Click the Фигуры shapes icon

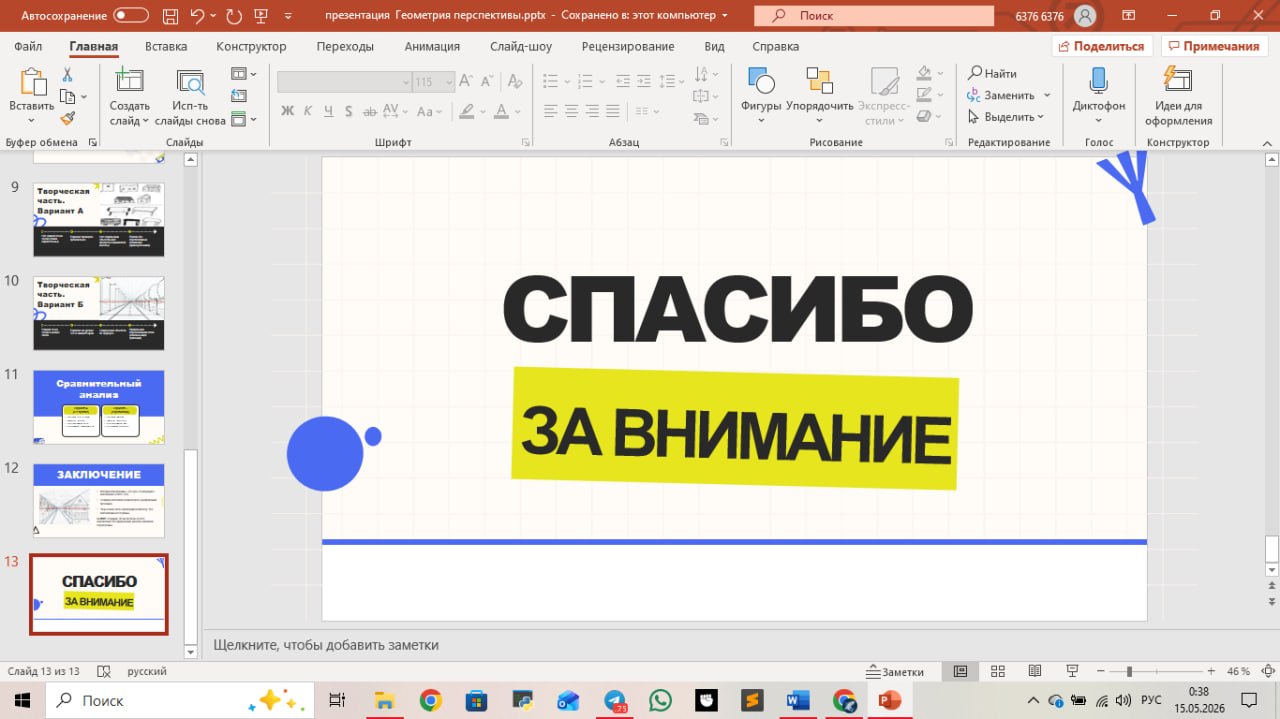(x=761, y=82)
